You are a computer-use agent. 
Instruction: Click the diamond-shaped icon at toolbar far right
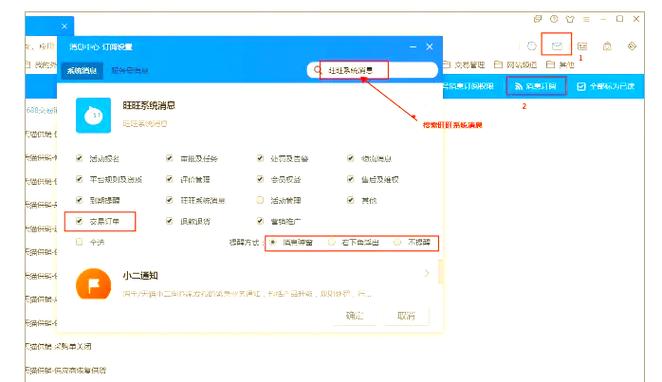click(x=632, y=46)
